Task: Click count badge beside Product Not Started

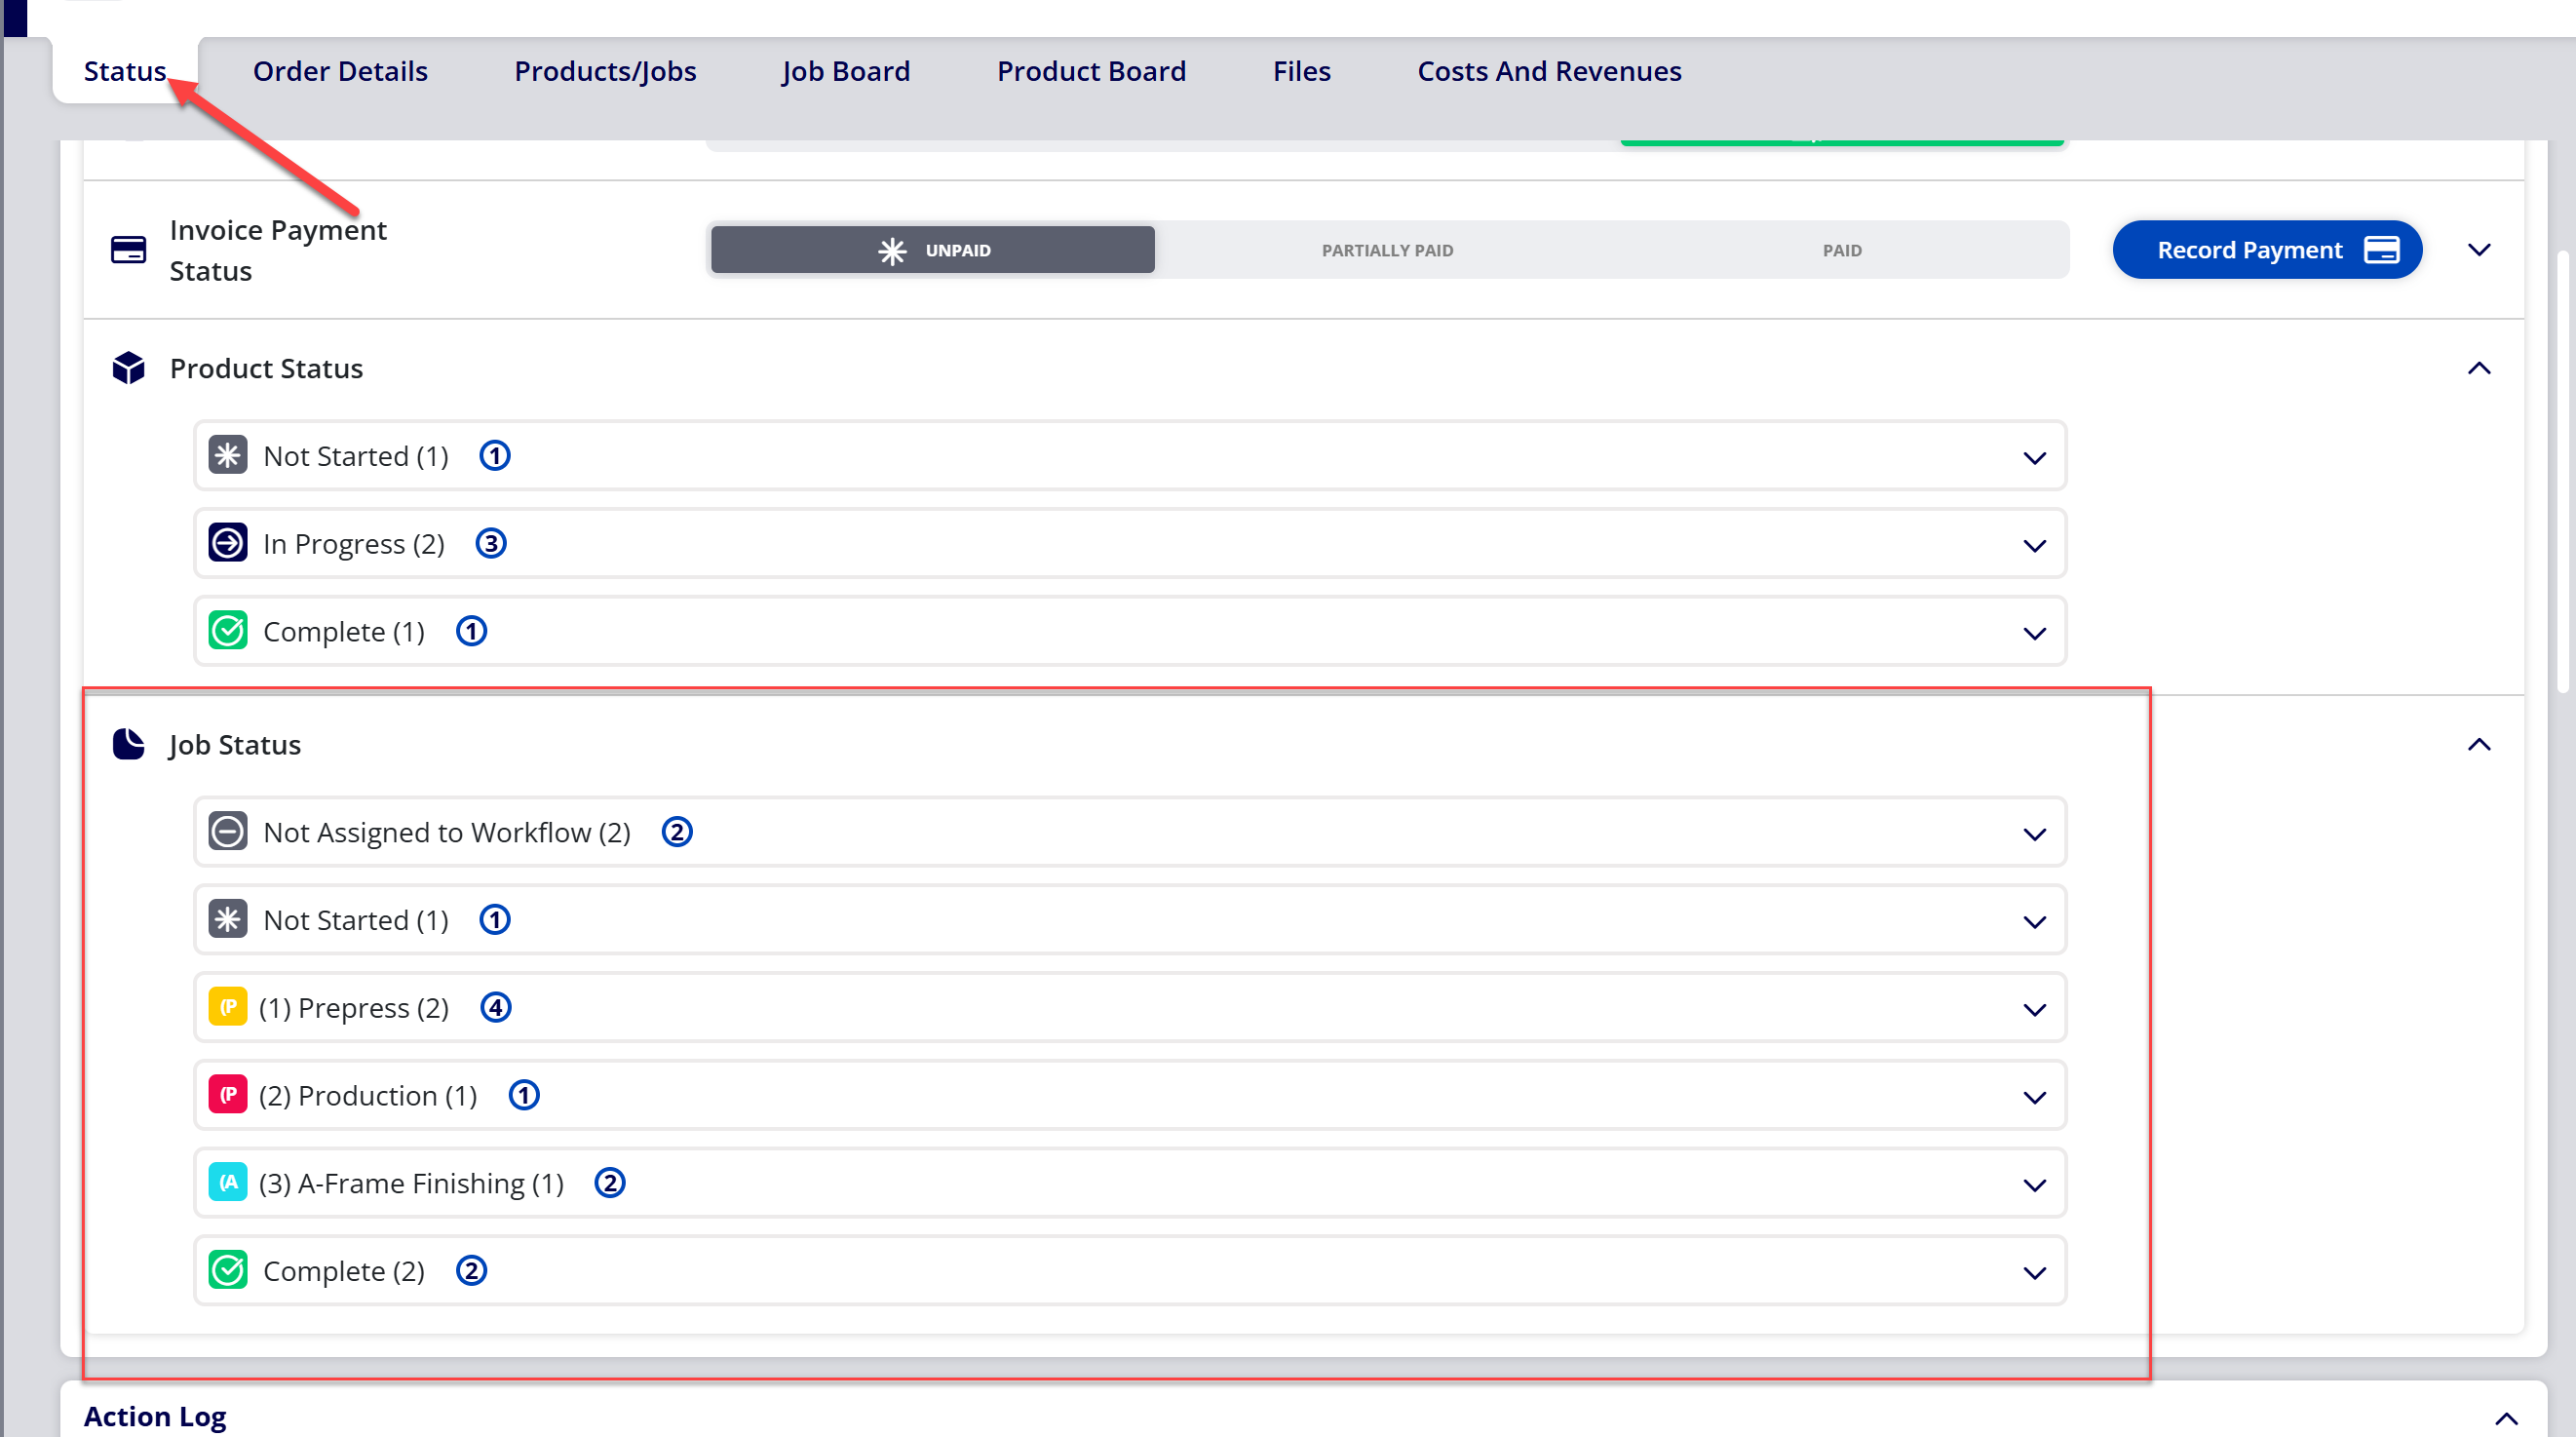Action: click(x=495, y=456)
